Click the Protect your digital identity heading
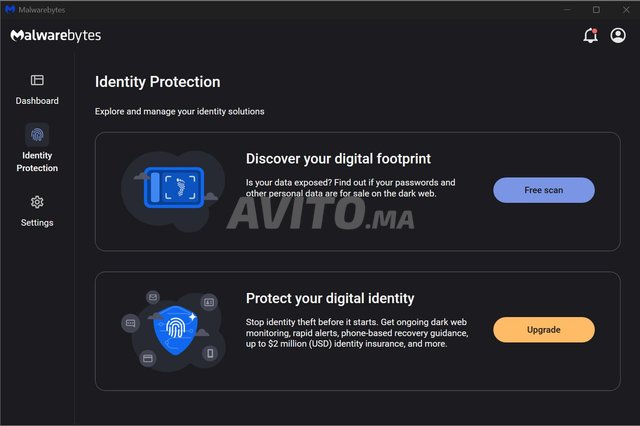 click(x=330, y=298)
